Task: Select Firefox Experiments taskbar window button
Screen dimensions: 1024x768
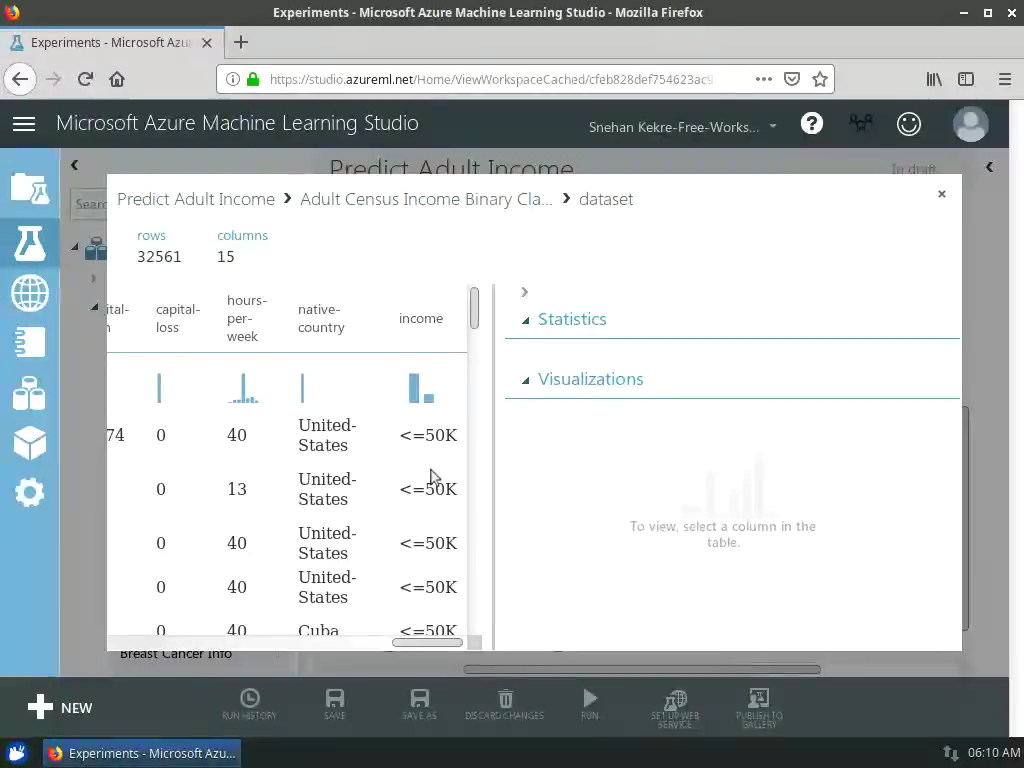Action: point(142,753)
